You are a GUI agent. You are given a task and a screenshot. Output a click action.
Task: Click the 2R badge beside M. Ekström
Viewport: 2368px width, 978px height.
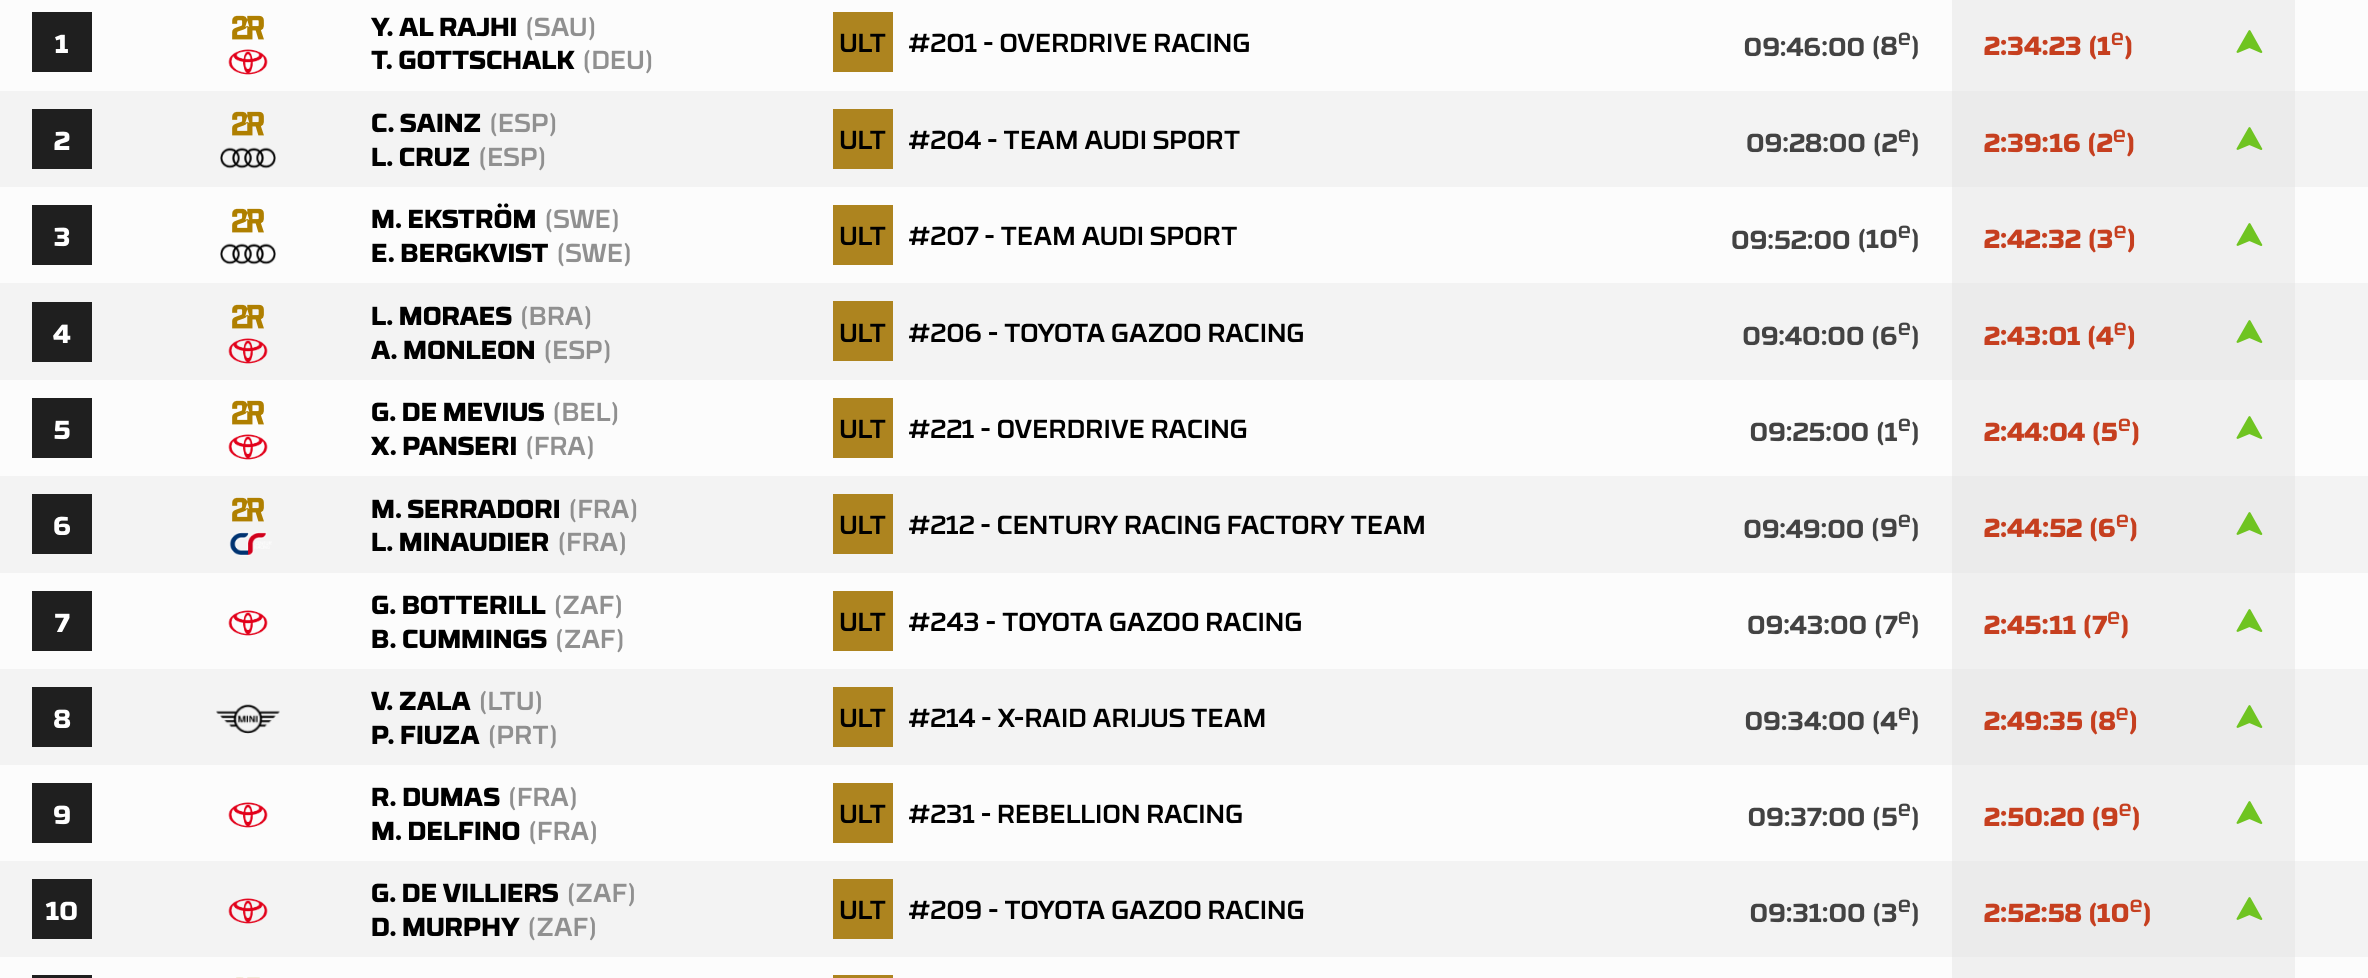click(248, 220)
